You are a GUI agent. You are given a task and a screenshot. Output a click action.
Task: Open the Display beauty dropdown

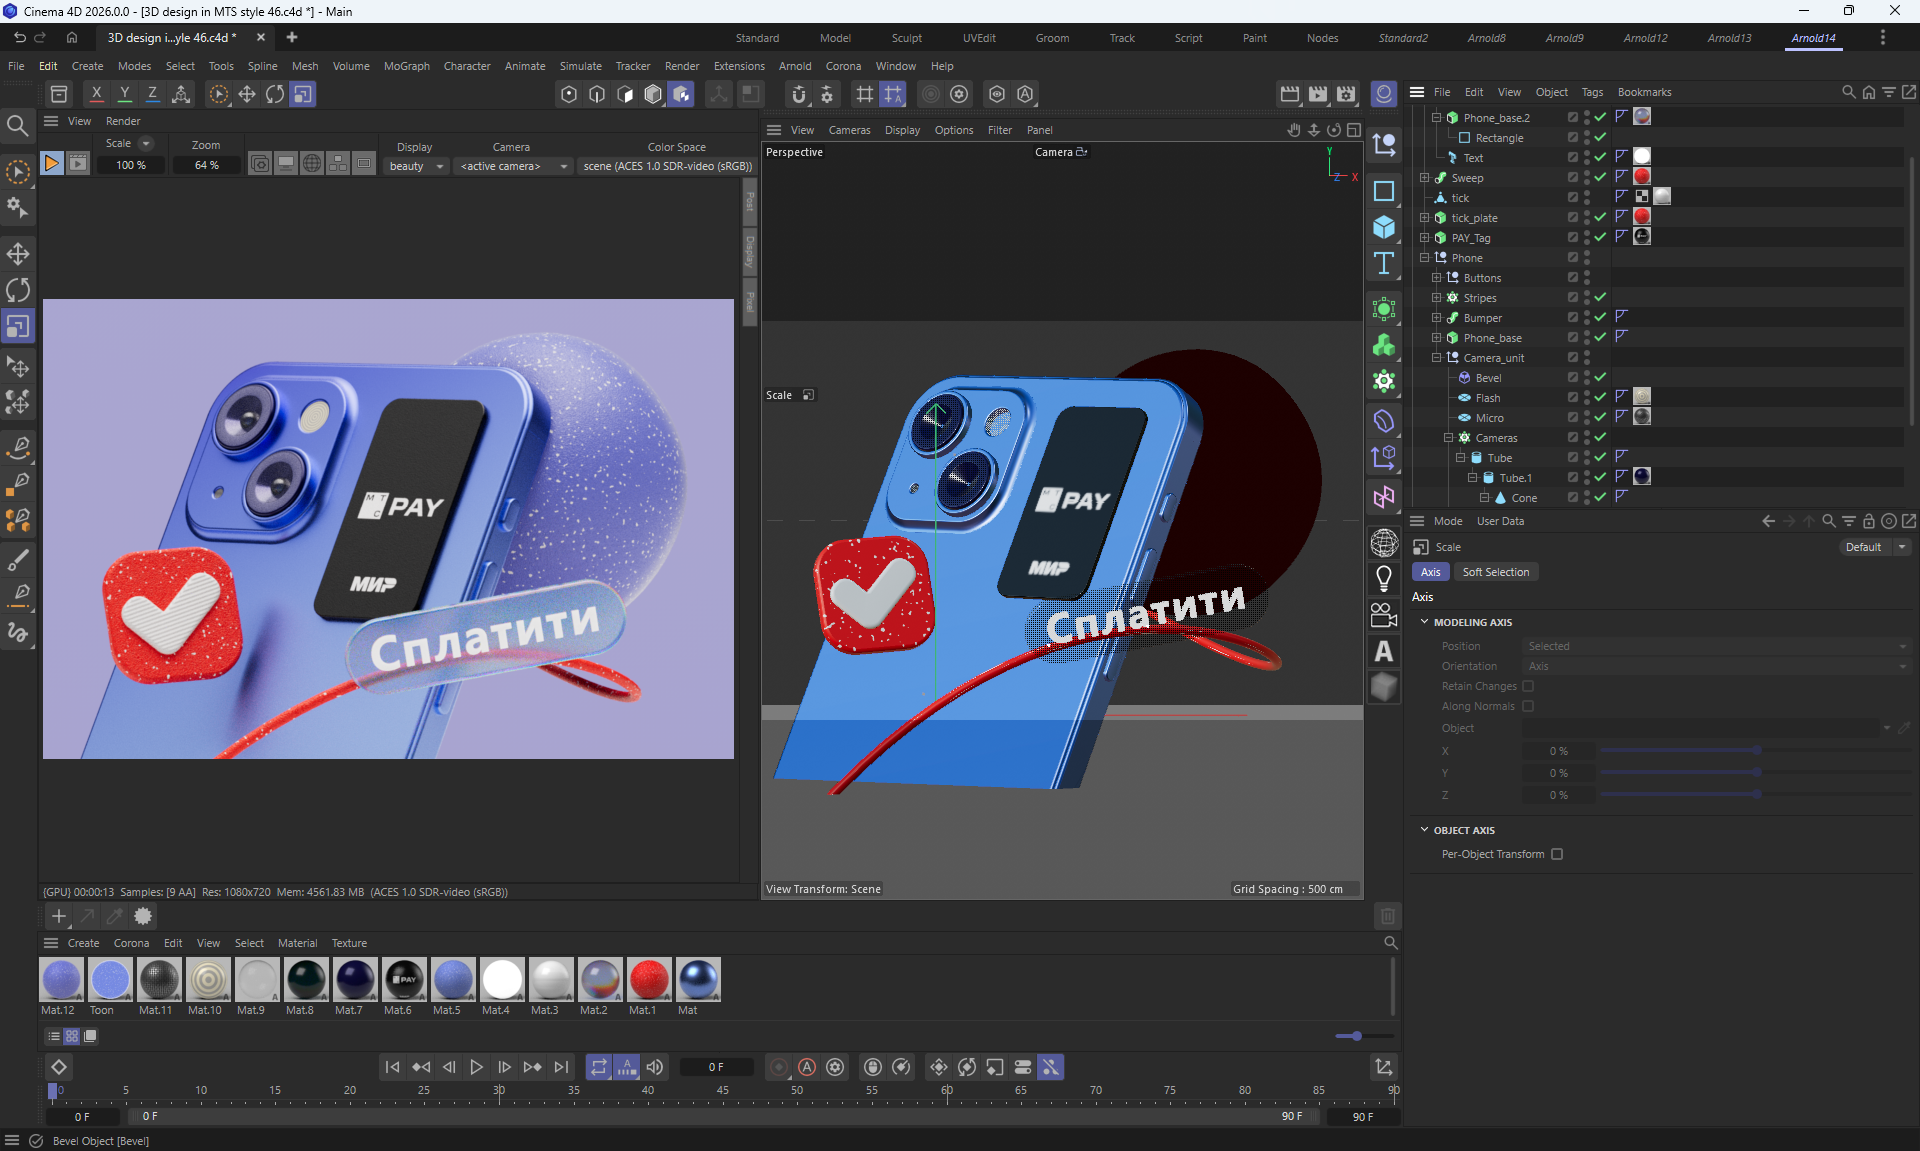tap(417, 166)
